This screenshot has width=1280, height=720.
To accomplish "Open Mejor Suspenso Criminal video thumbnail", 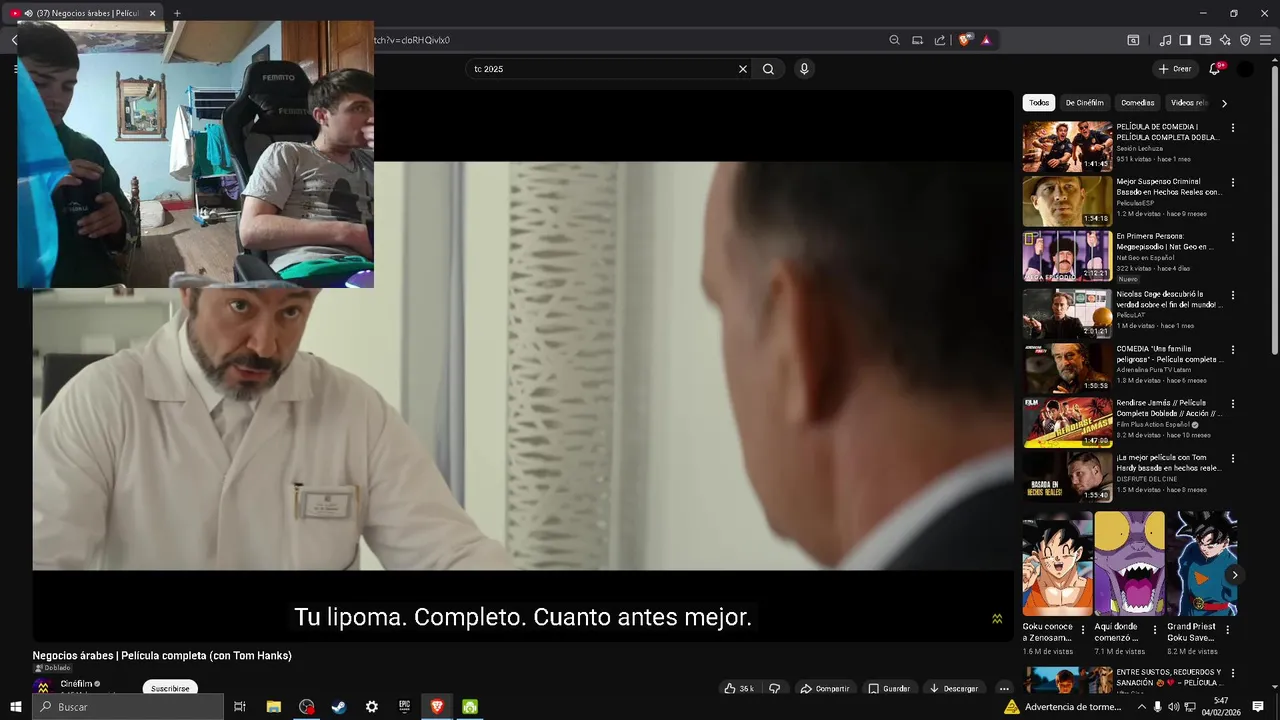I will click(1067, 201).
